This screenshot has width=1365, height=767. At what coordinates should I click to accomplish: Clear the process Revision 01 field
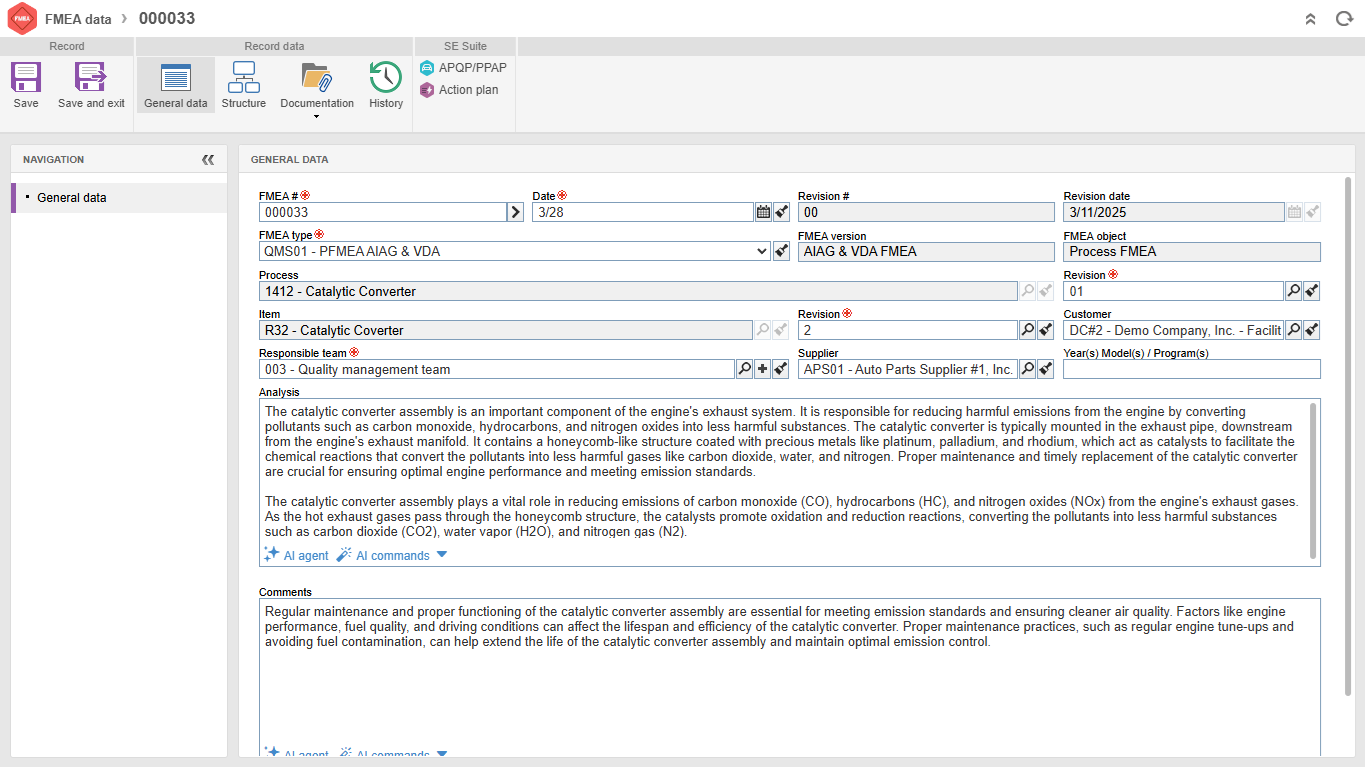click(1312, 291)
